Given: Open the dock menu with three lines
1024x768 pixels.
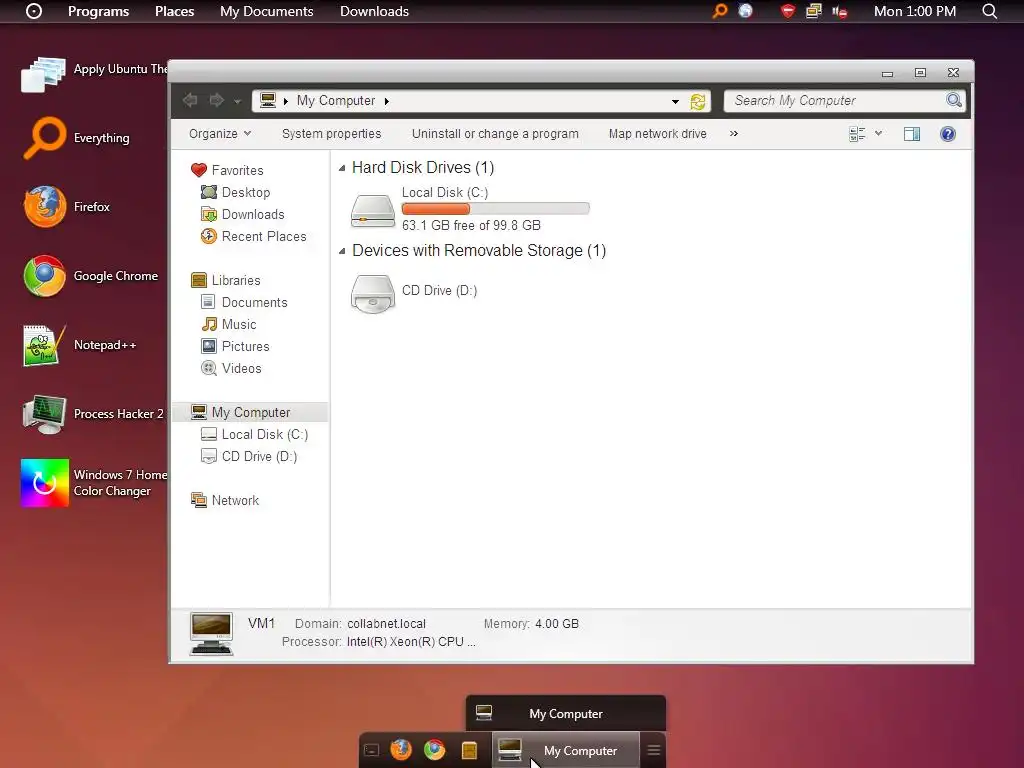Looking at the screenshot, I should pyautogui.click(x=654, y=750).
